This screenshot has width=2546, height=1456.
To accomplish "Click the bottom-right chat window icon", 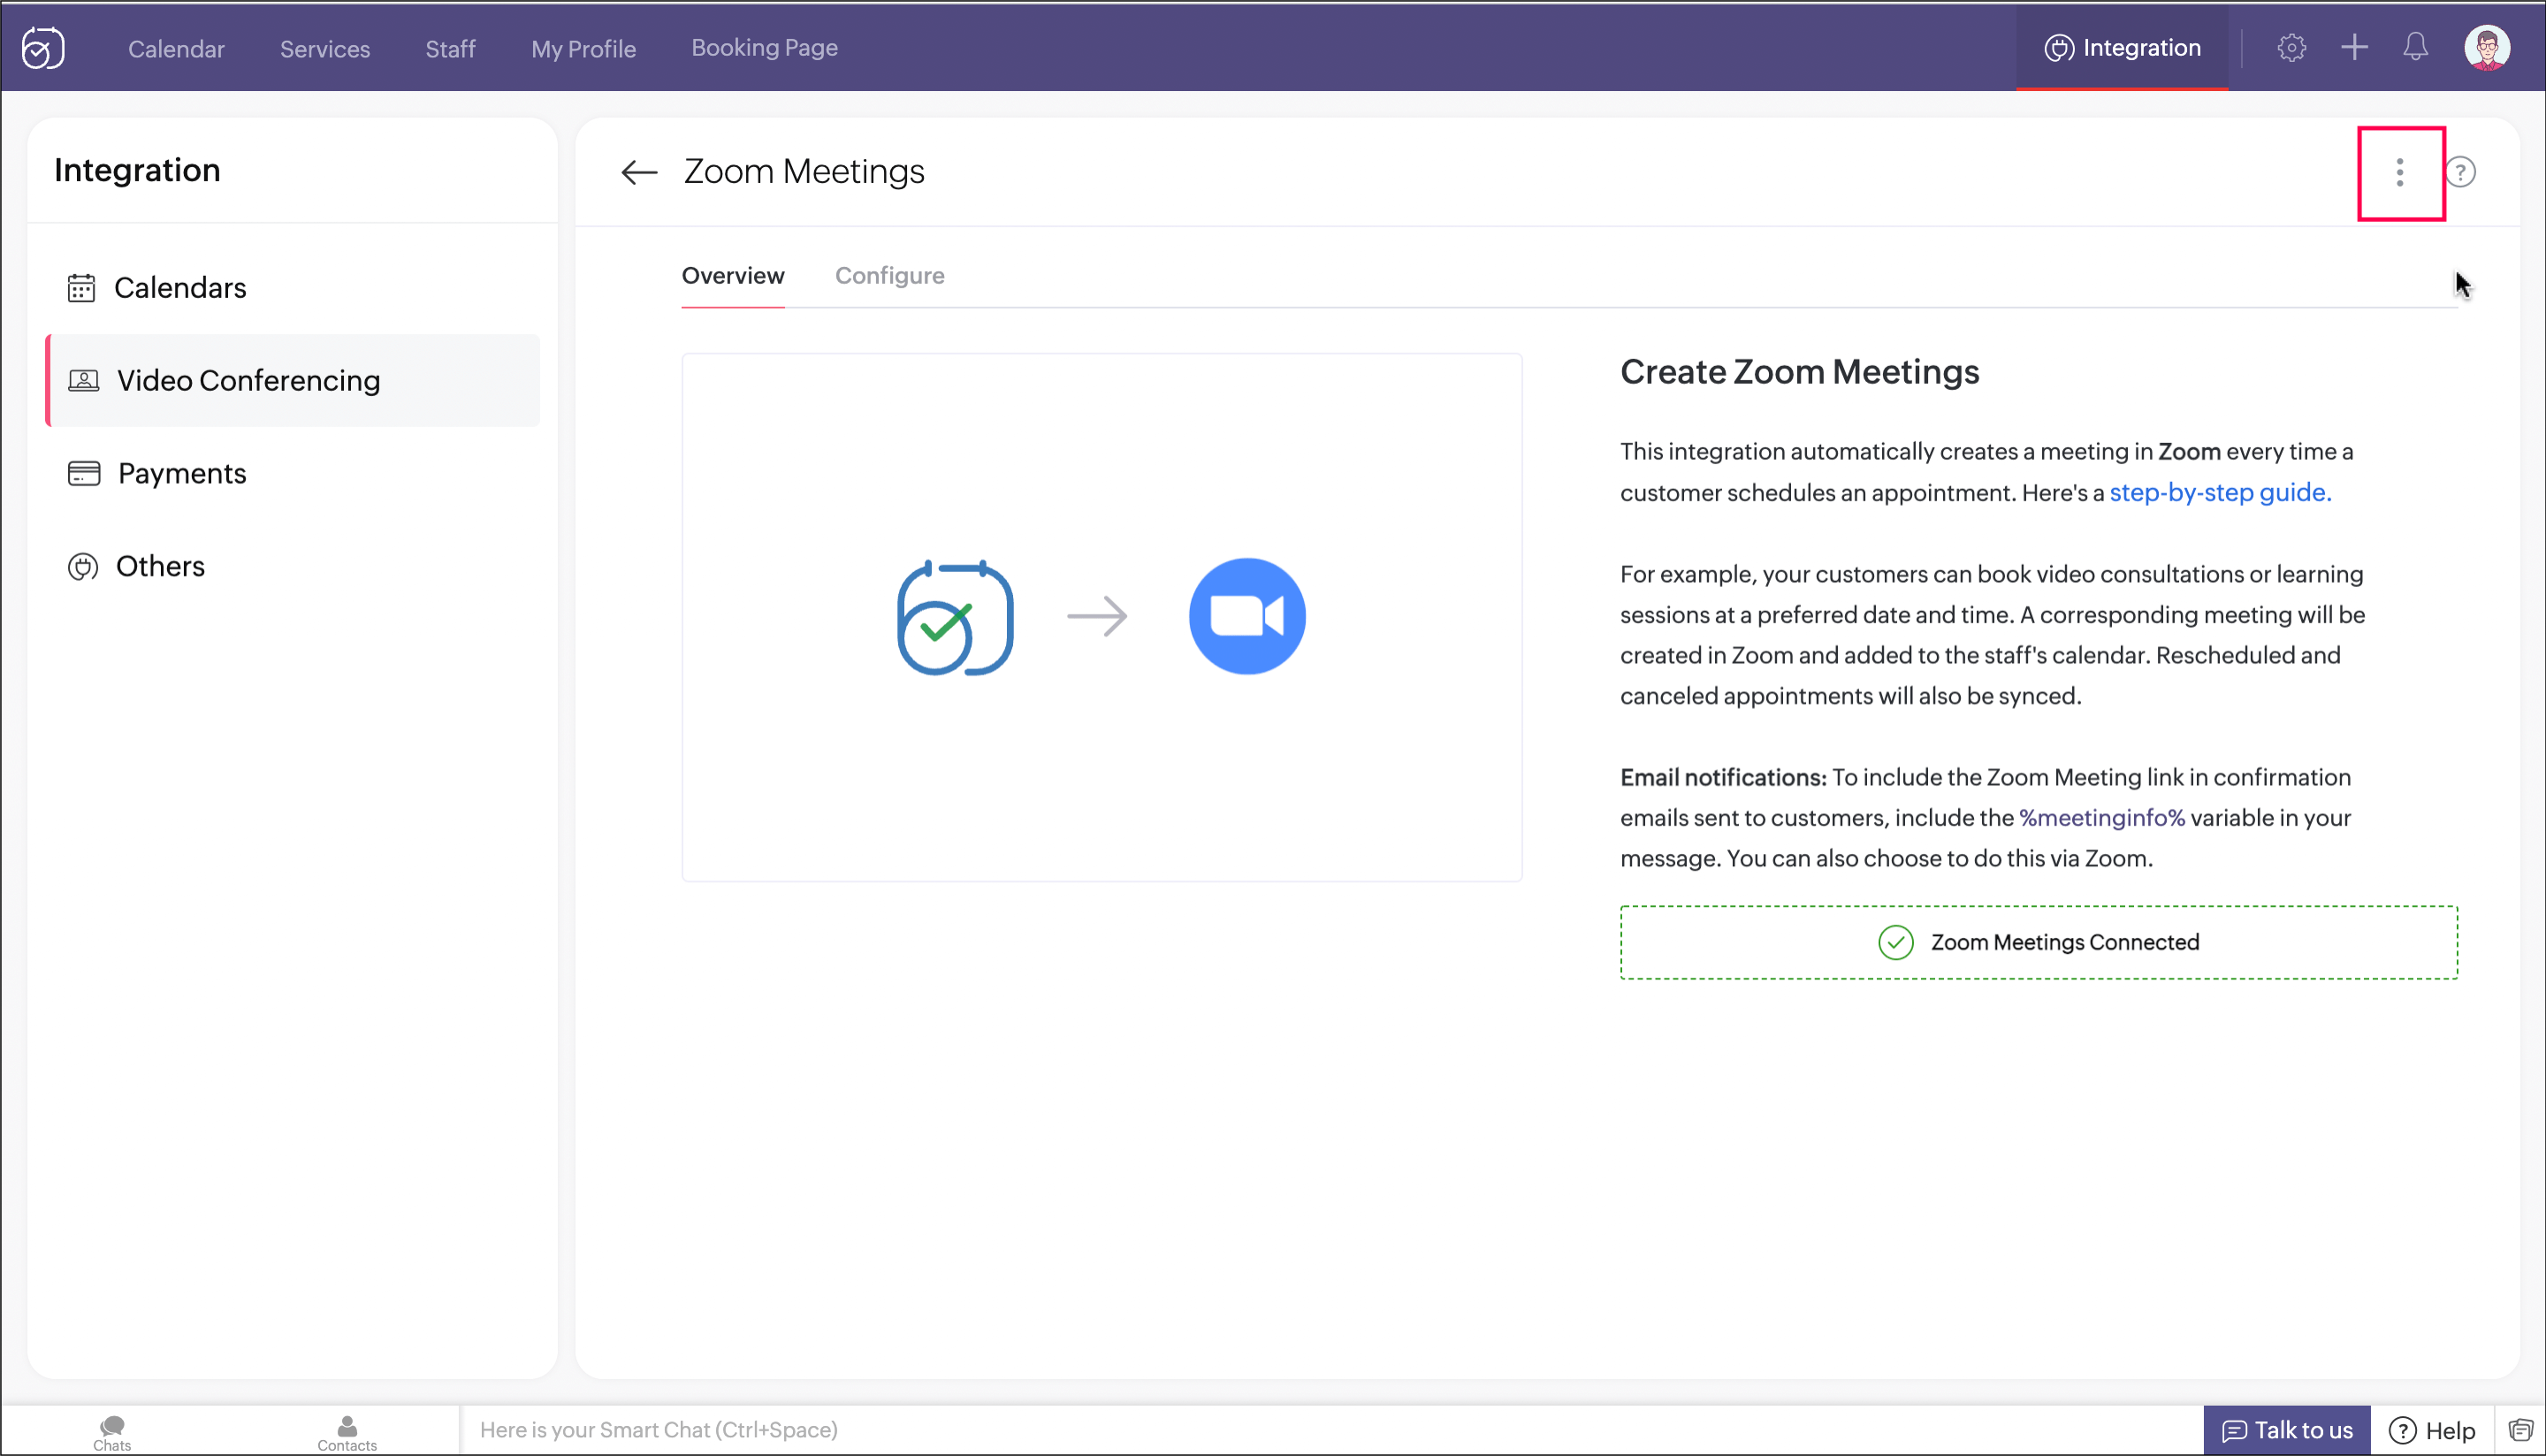I will pyautogui.click(x=2520, y=1430).
